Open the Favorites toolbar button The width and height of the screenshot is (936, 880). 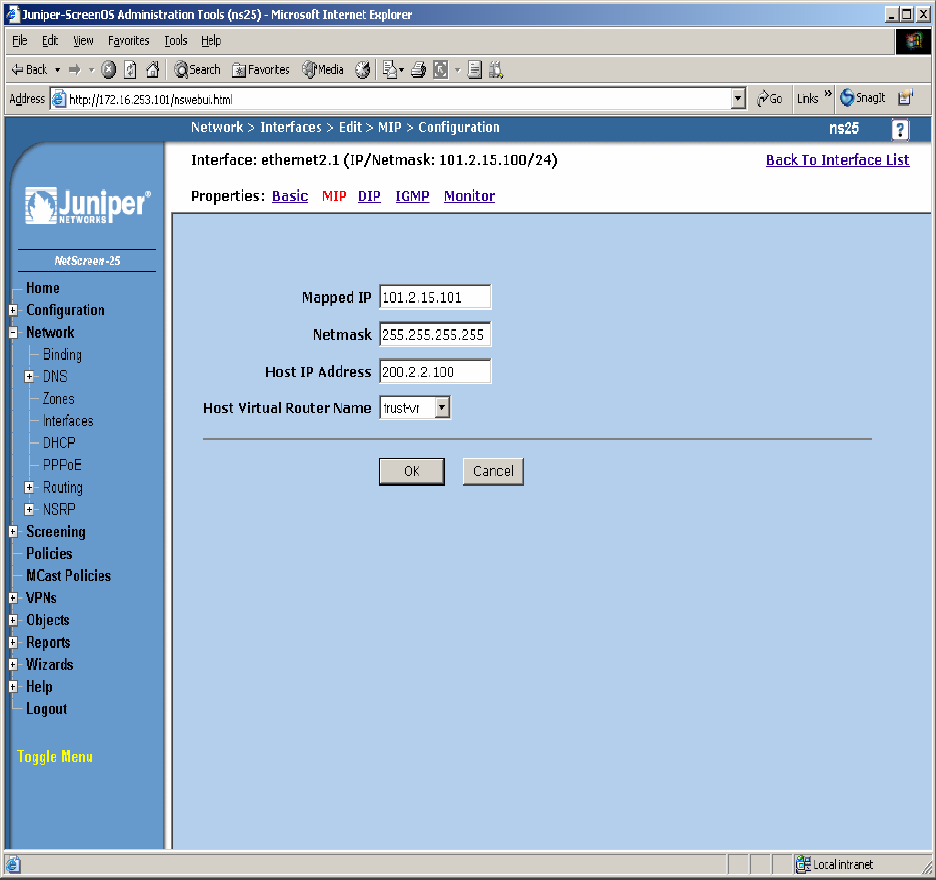(261, 70)
